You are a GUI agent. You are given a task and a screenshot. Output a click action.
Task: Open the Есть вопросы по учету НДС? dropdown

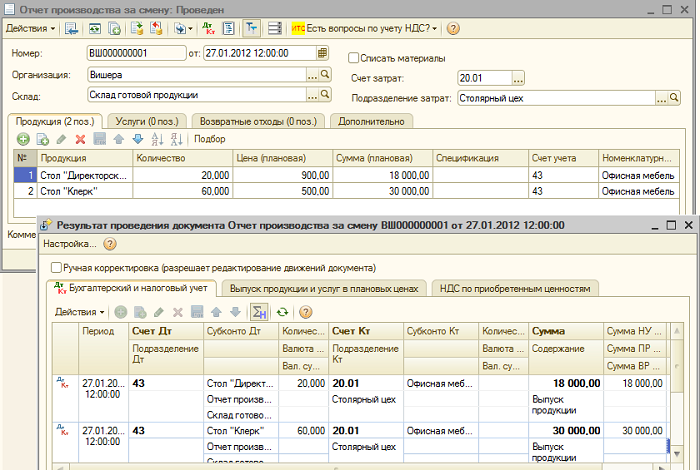tap(364, 29)
